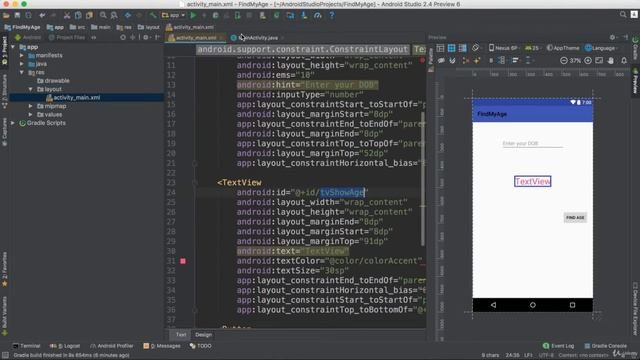Click the preview warnings bell icon
Image resolution: width=640 pixels, height=360 pixels.
(624, 60)
